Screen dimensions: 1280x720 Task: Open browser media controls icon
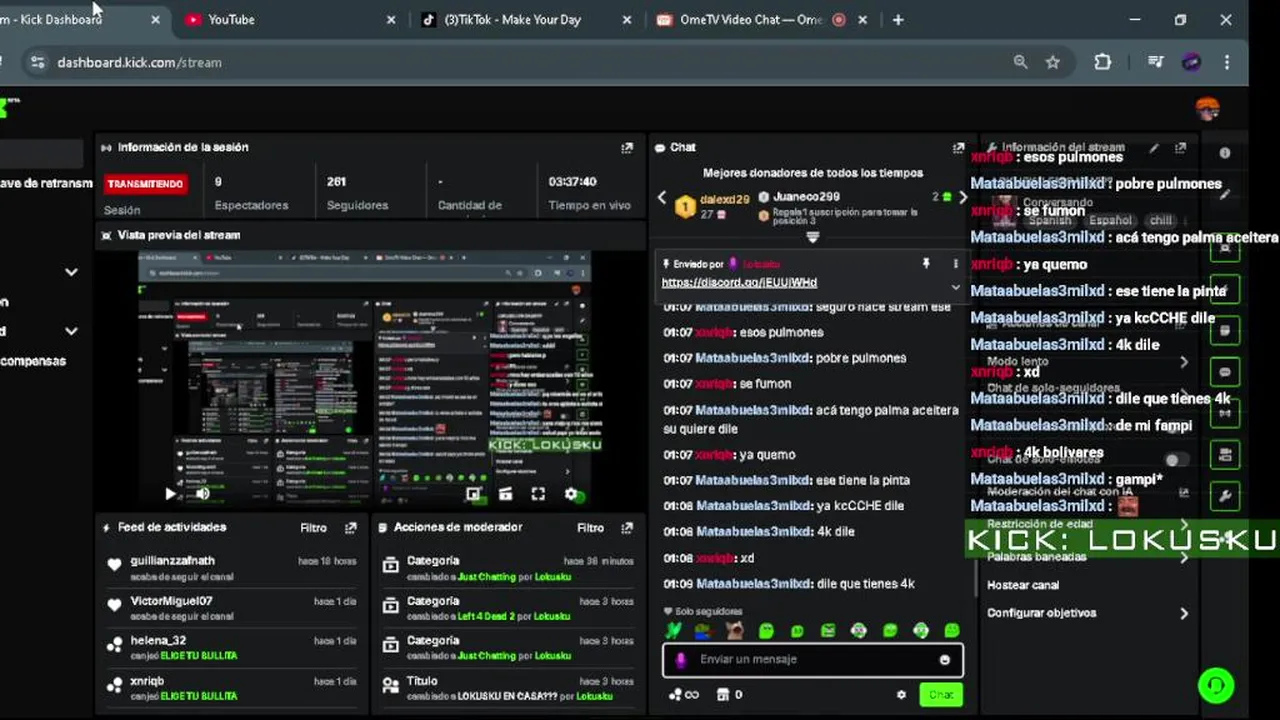[x=1156, y=62]
